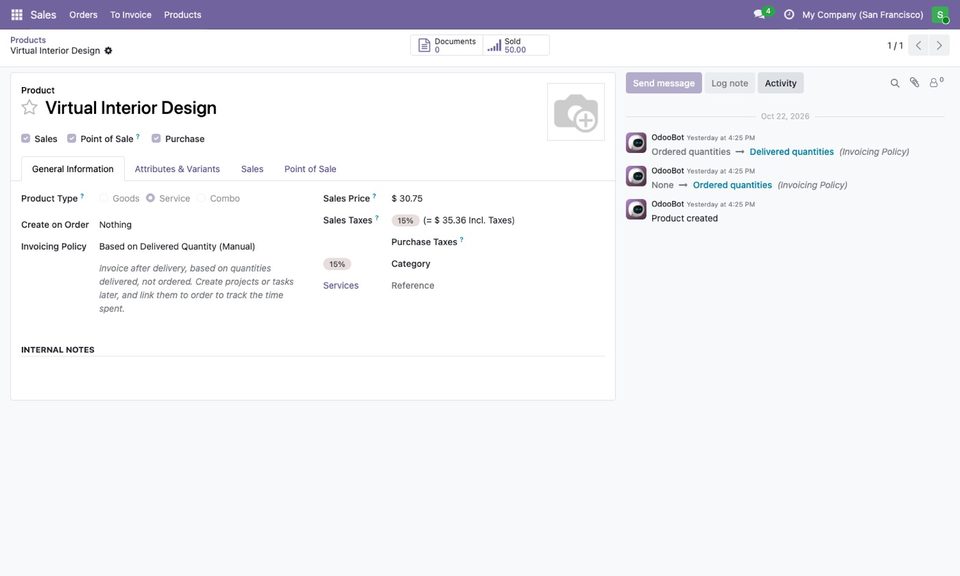The image size is (960, 576).
Task: Toggle the Sales checkbox
Action: 26,138
